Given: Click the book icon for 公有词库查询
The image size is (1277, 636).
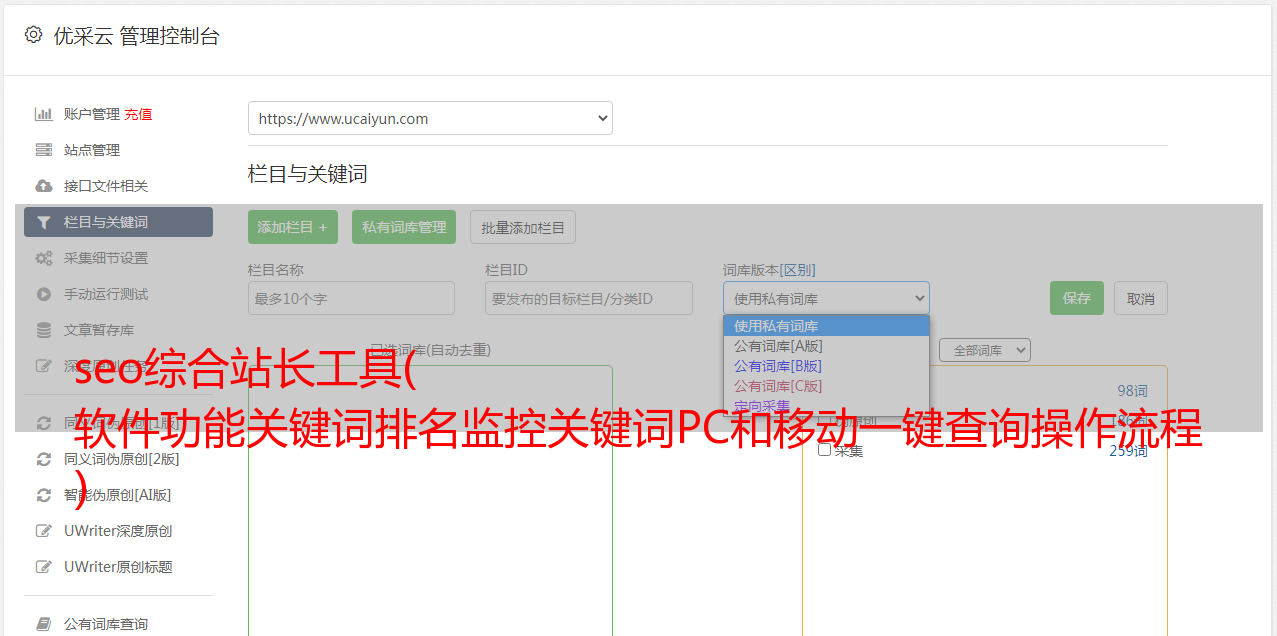Looking at the screenshot, I should coord(43,624).
